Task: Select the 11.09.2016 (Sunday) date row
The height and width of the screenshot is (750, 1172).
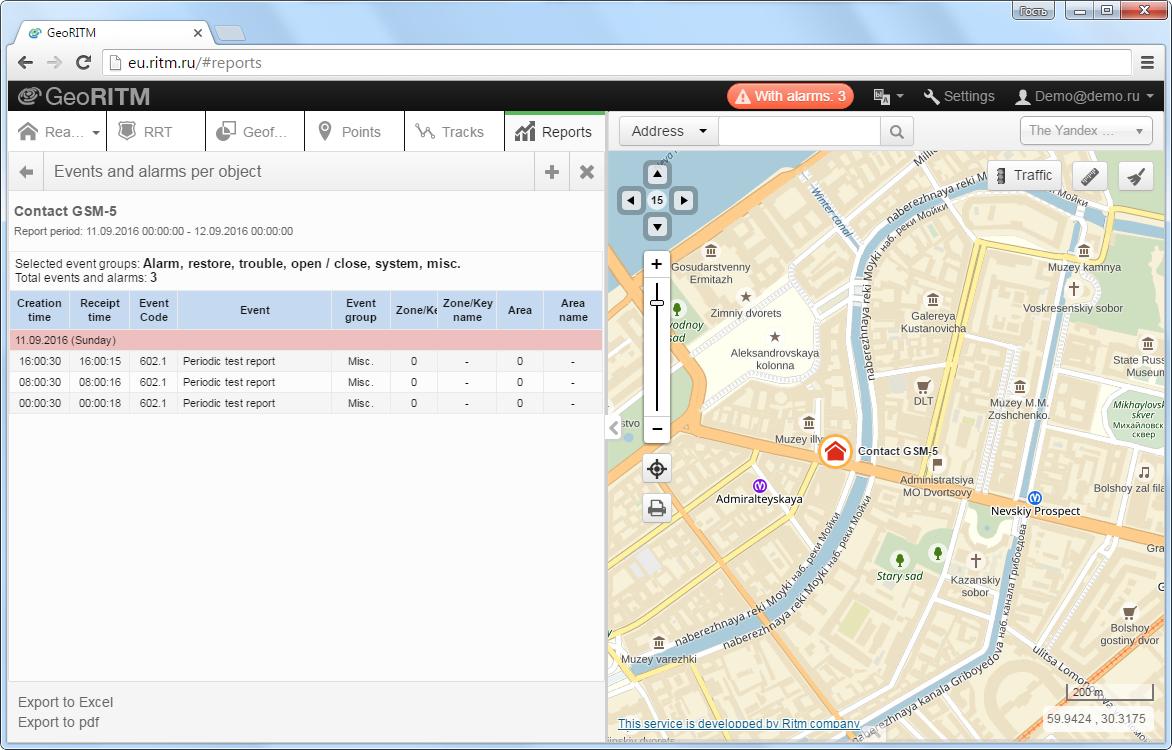Action: click(x=306, y=340)
